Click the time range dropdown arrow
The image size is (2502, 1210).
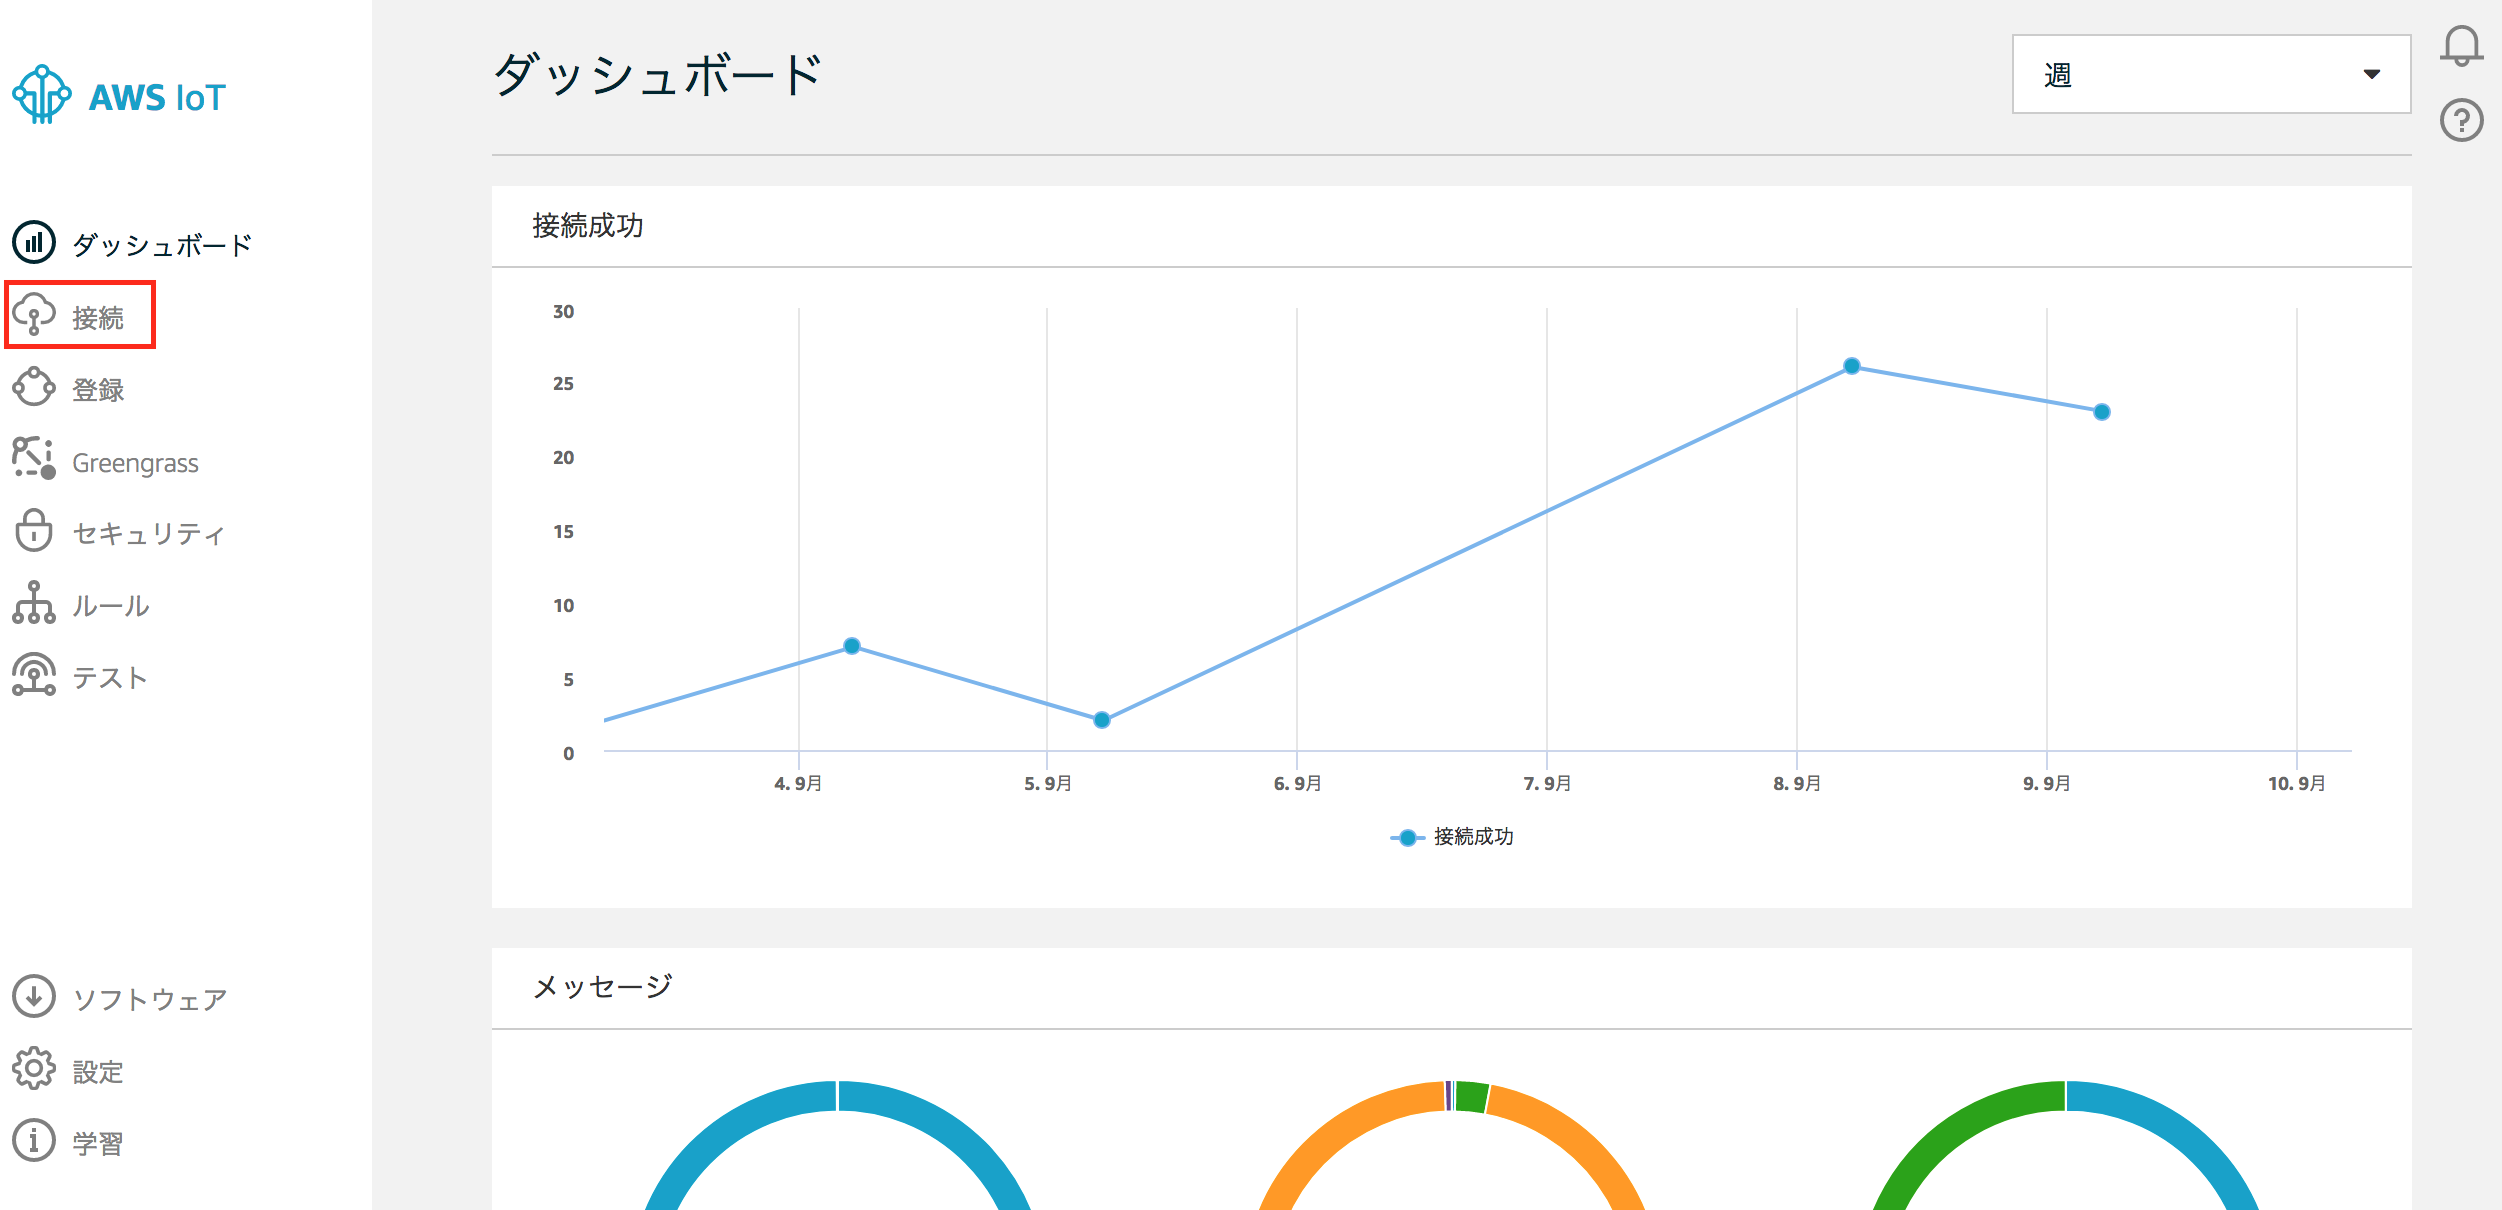[x=2371, y=75]
